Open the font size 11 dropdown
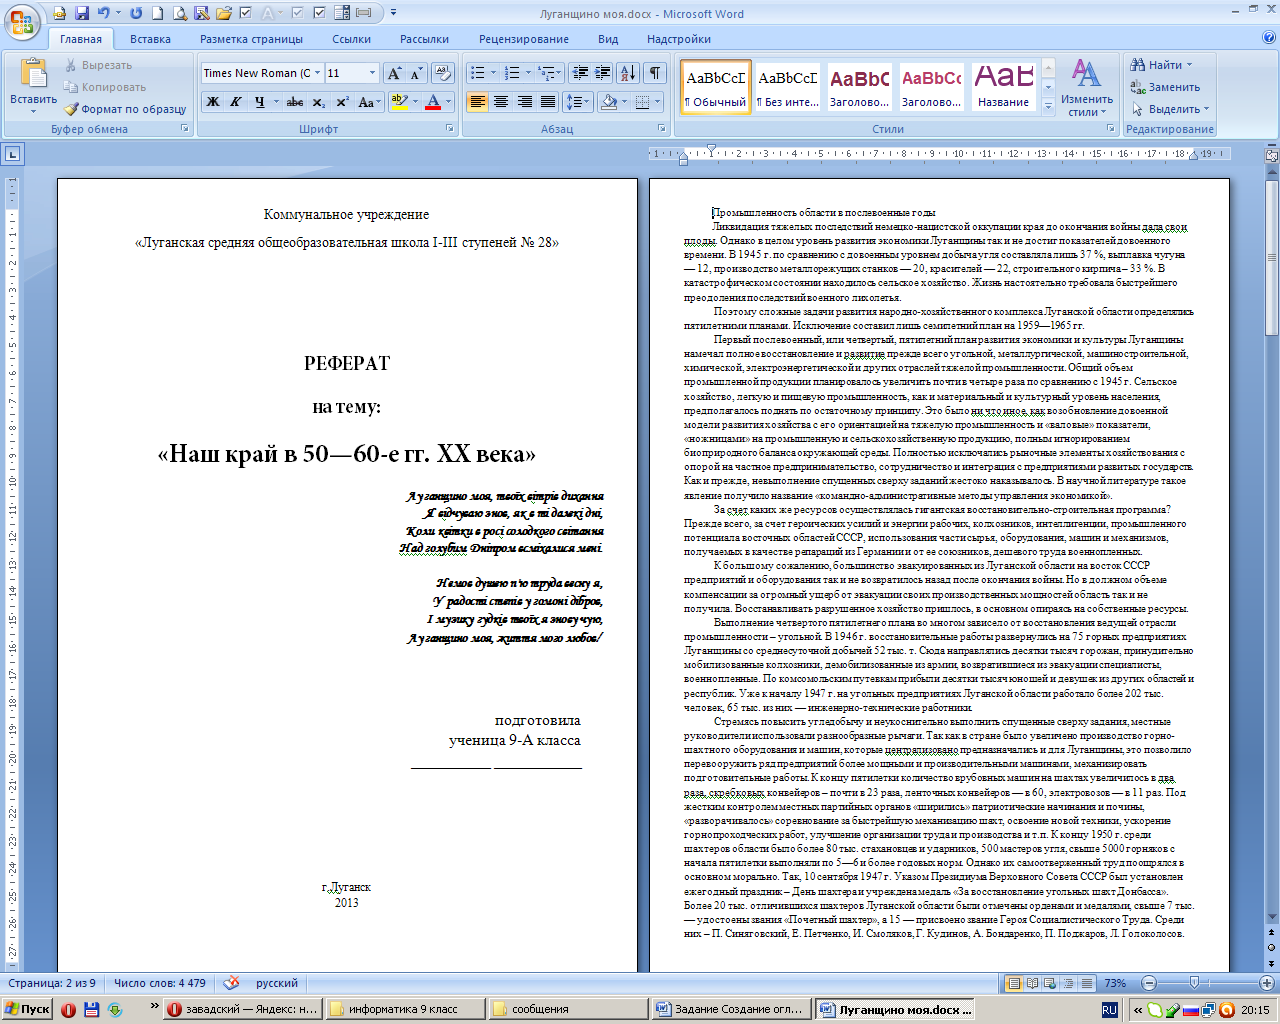This screenshot has height=1024, width=1280. click(372, 73)
